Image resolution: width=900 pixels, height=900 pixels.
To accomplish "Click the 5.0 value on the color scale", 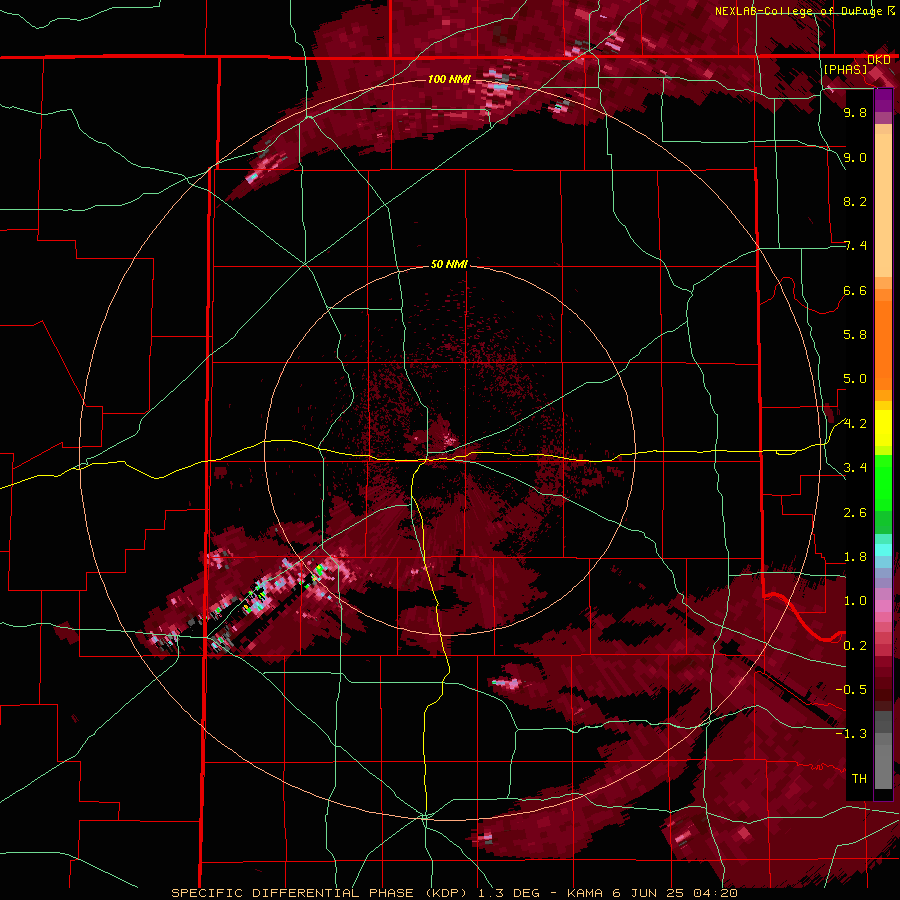I will click(x=855, y=379).
